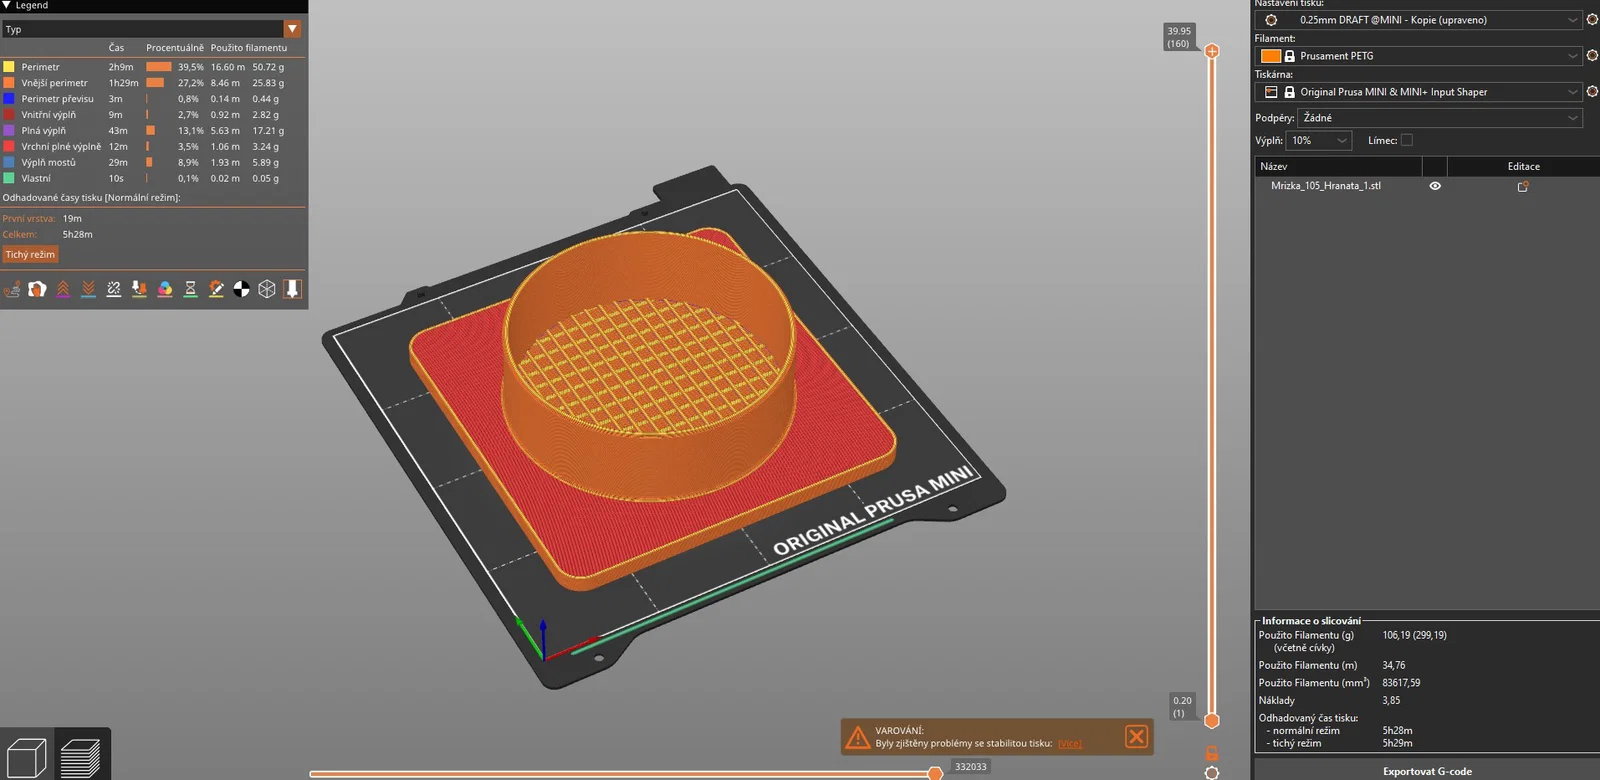Toggle Vlastní green swatch in legend
Screen dimensions: 1600x780
coord(9,179)
